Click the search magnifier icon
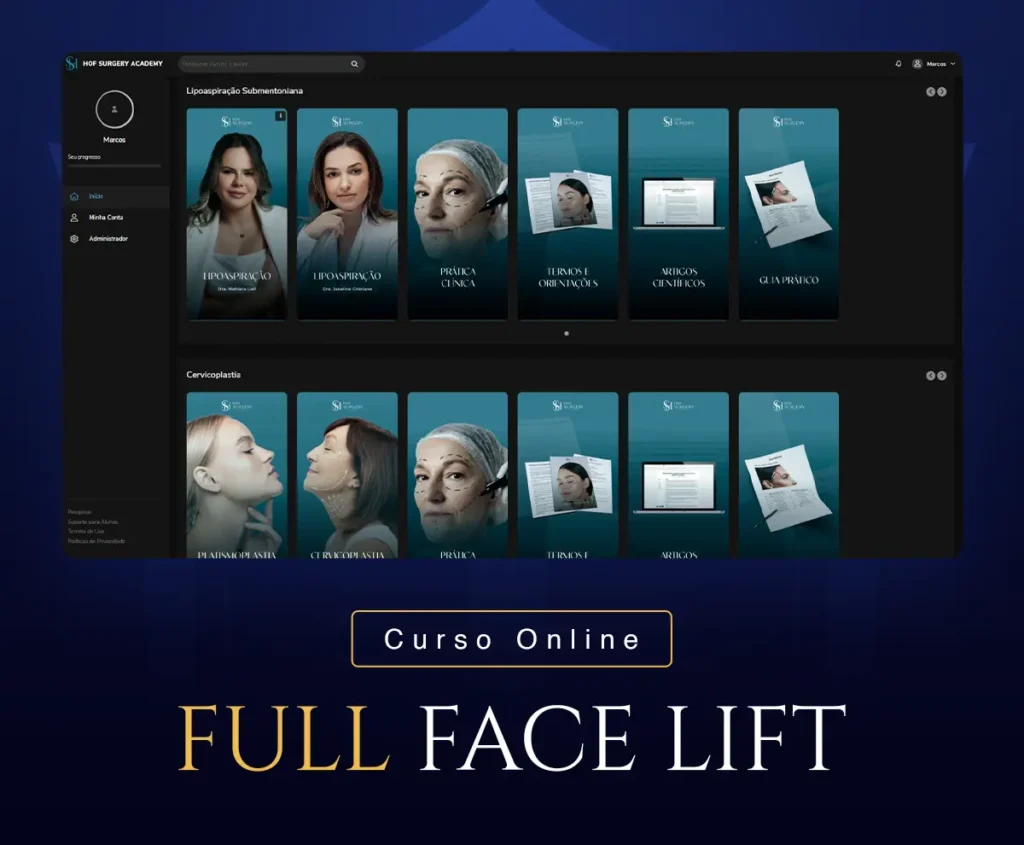This screenshot has width=1024, height=845. (x=355, y=64)
